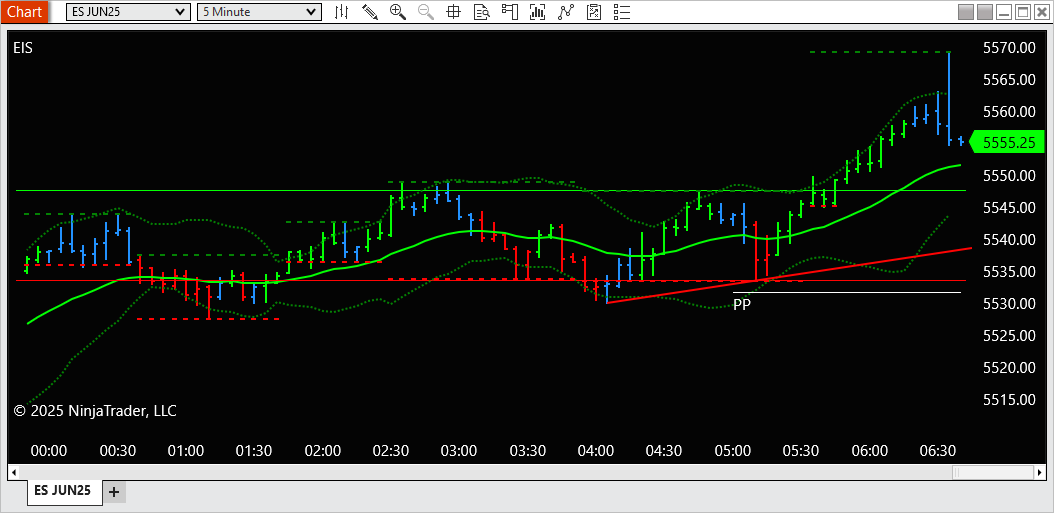Open the indicators bar-chart icon
The image size is (1054, 513).
537,11
